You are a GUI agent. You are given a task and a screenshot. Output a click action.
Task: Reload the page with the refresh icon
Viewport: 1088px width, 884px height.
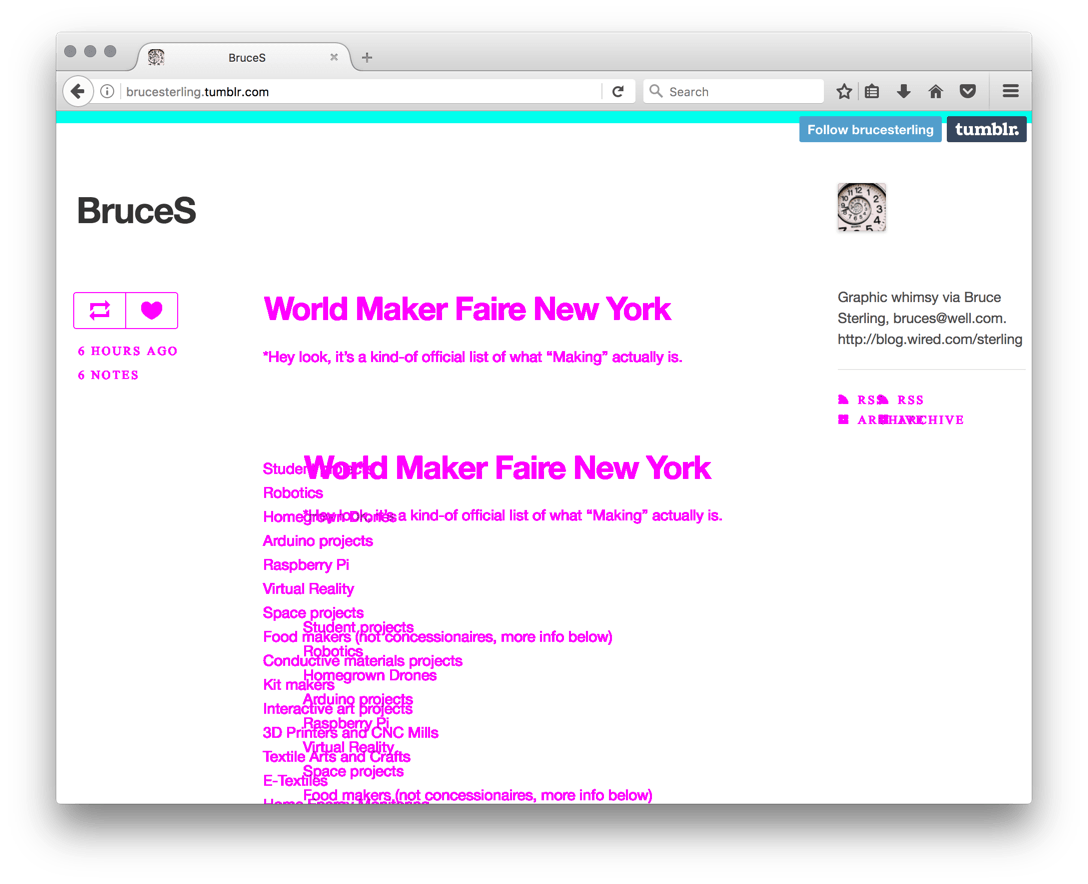coord(618,92)
